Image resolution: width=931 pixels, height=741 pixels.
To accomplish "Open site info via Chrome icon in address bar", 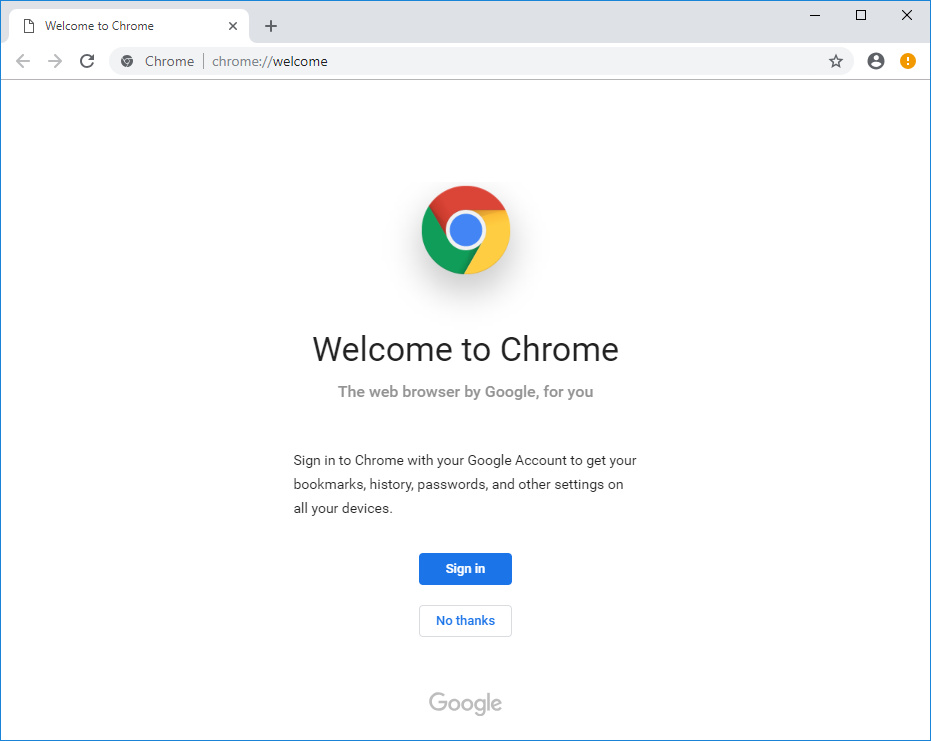I will [127, 61].
